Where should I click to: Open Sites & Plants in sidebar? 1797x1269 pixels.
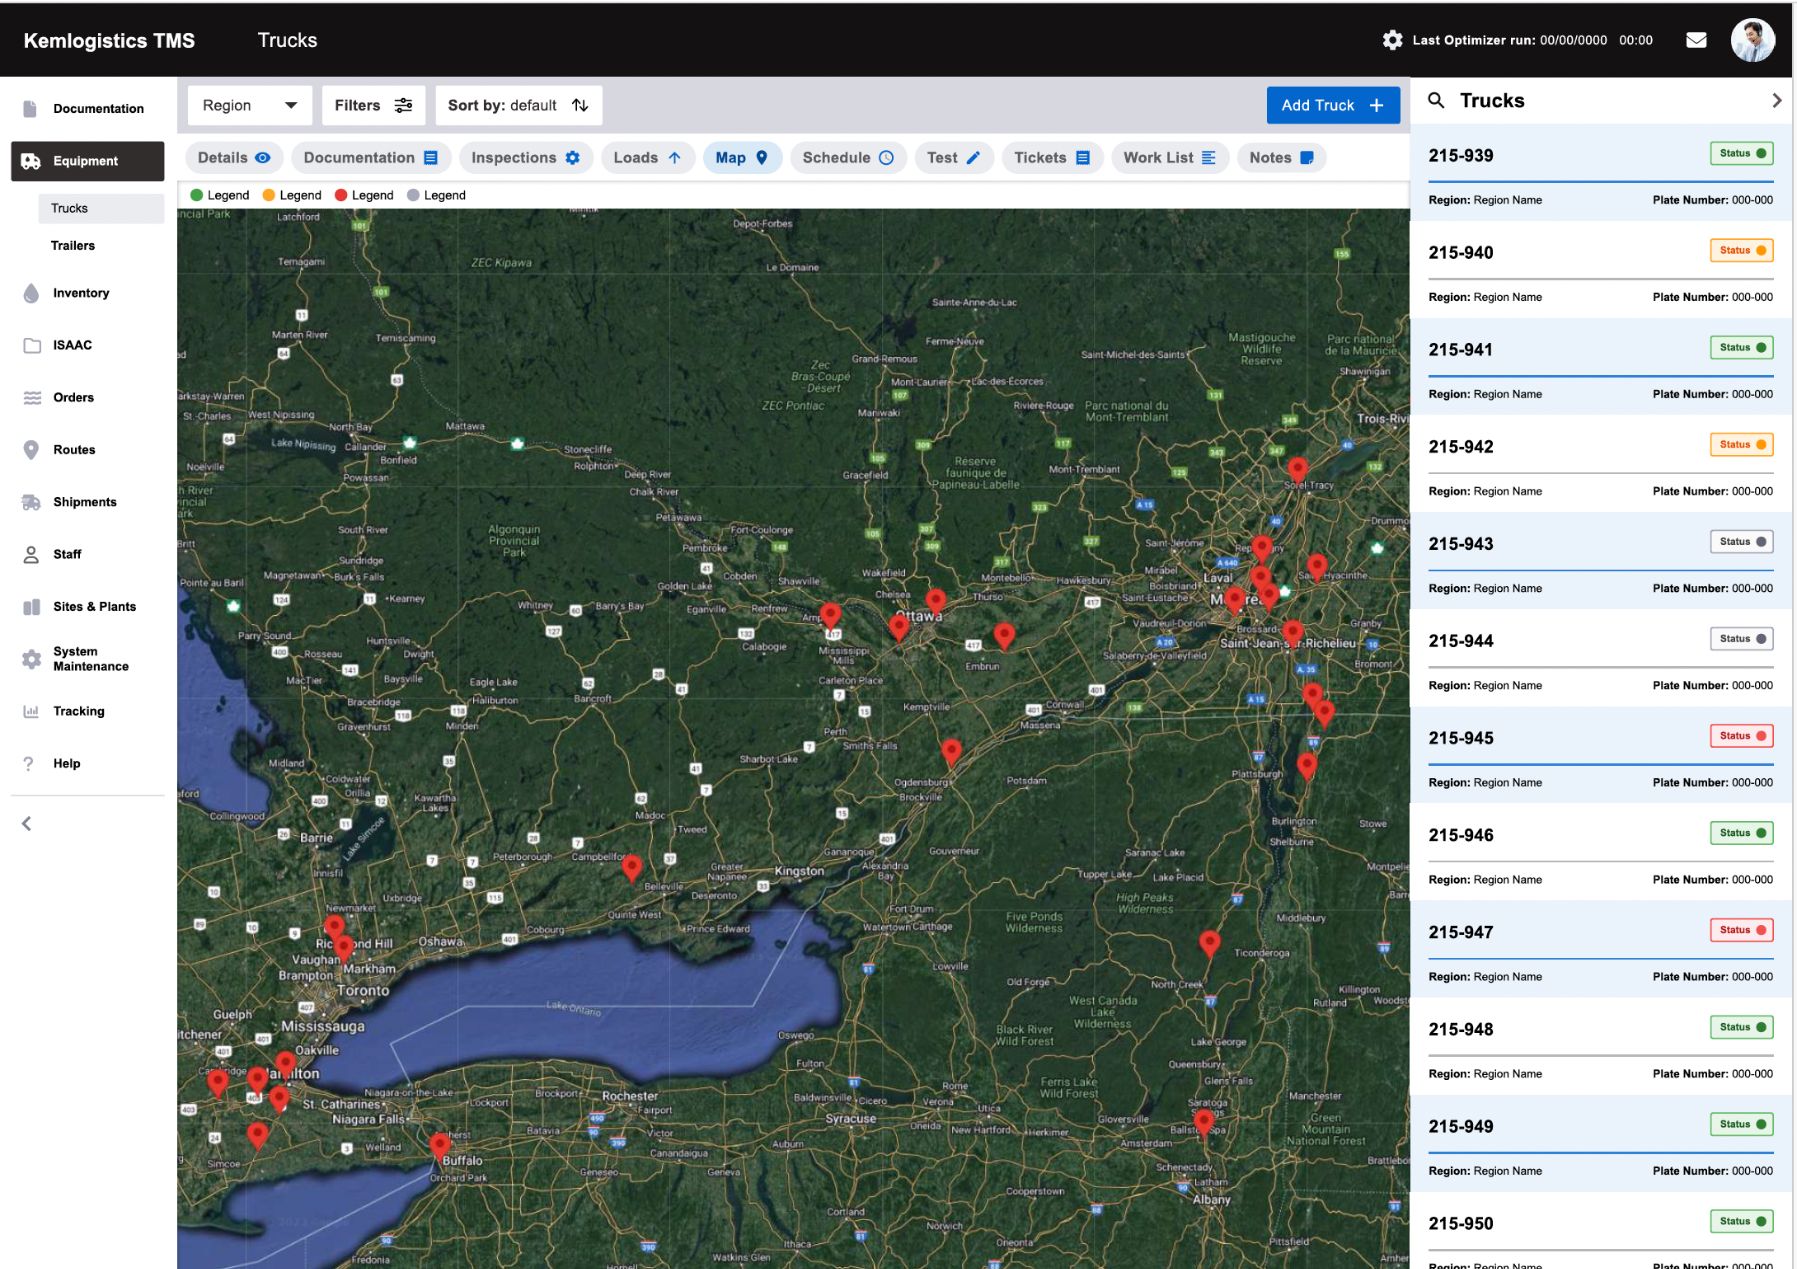tap(87, 606)
